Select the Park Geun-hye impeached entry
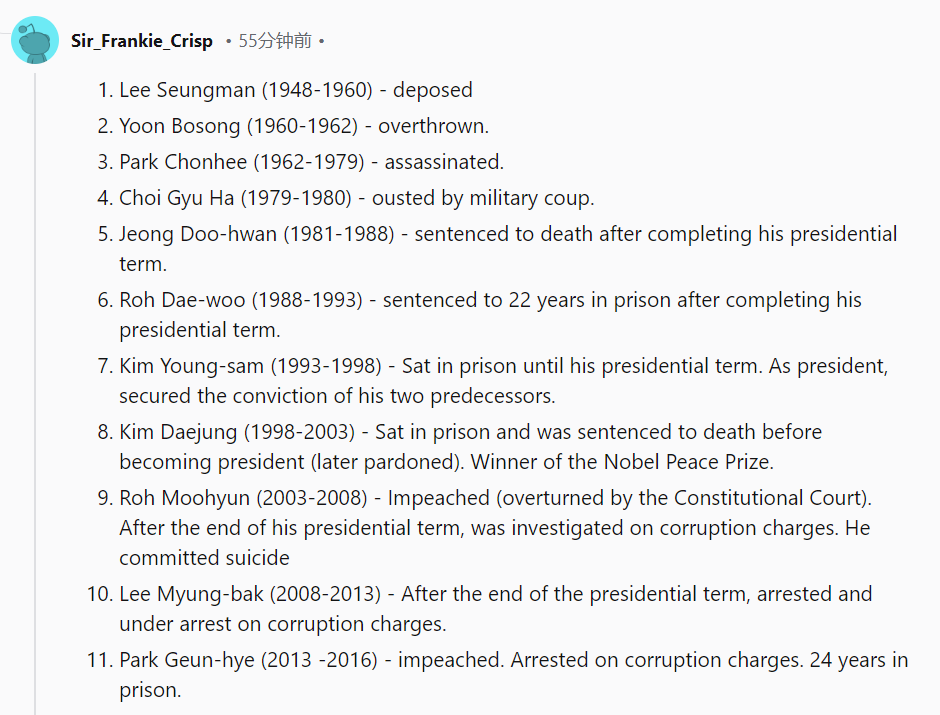 [498, 675]
